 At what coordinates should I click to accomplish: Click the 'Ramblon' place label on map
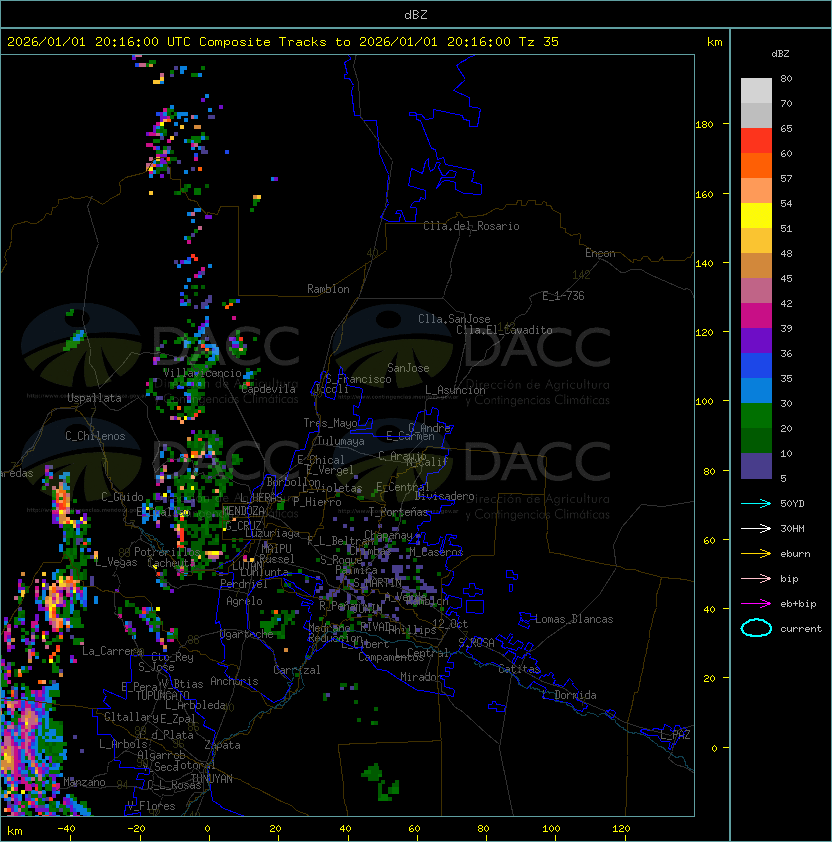pyautogui.click(x=328, y=289)
